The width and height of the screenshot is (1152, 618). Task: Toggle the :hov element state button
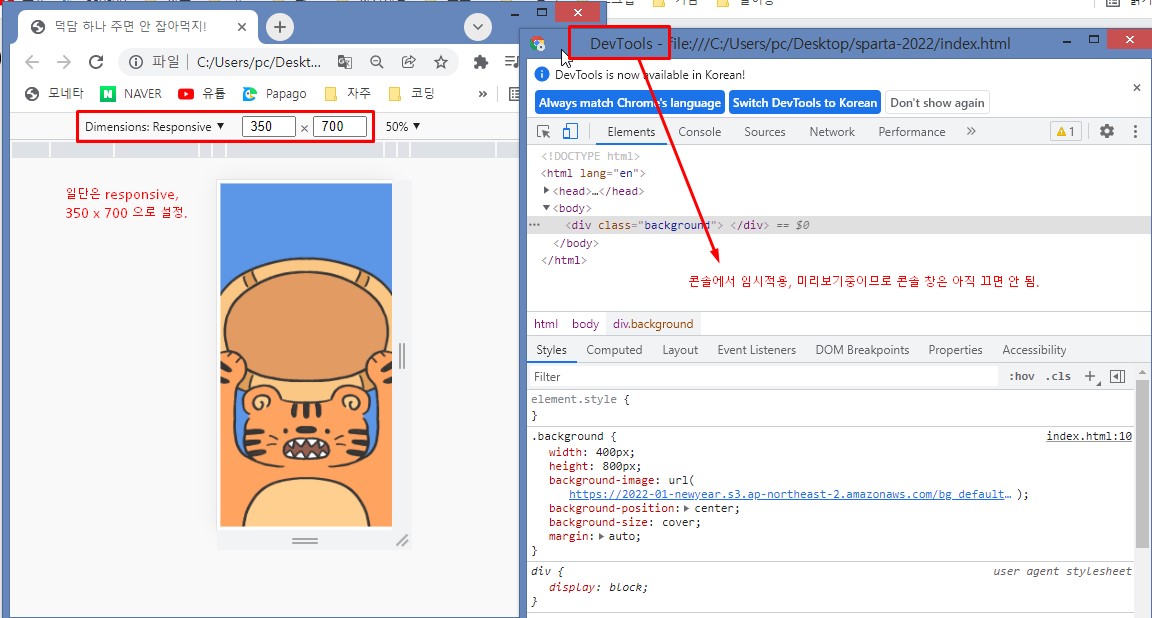1021,376
